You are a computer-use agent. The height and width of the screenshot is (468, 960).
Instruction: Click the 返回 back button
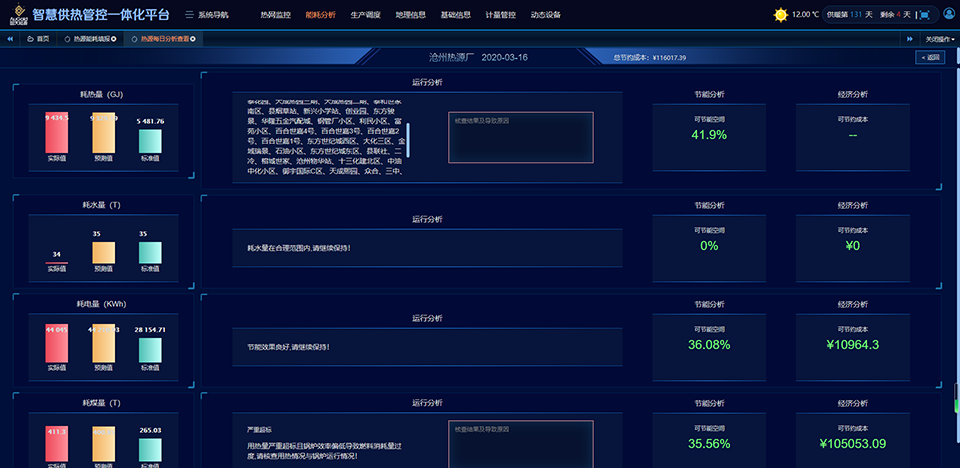930,58
